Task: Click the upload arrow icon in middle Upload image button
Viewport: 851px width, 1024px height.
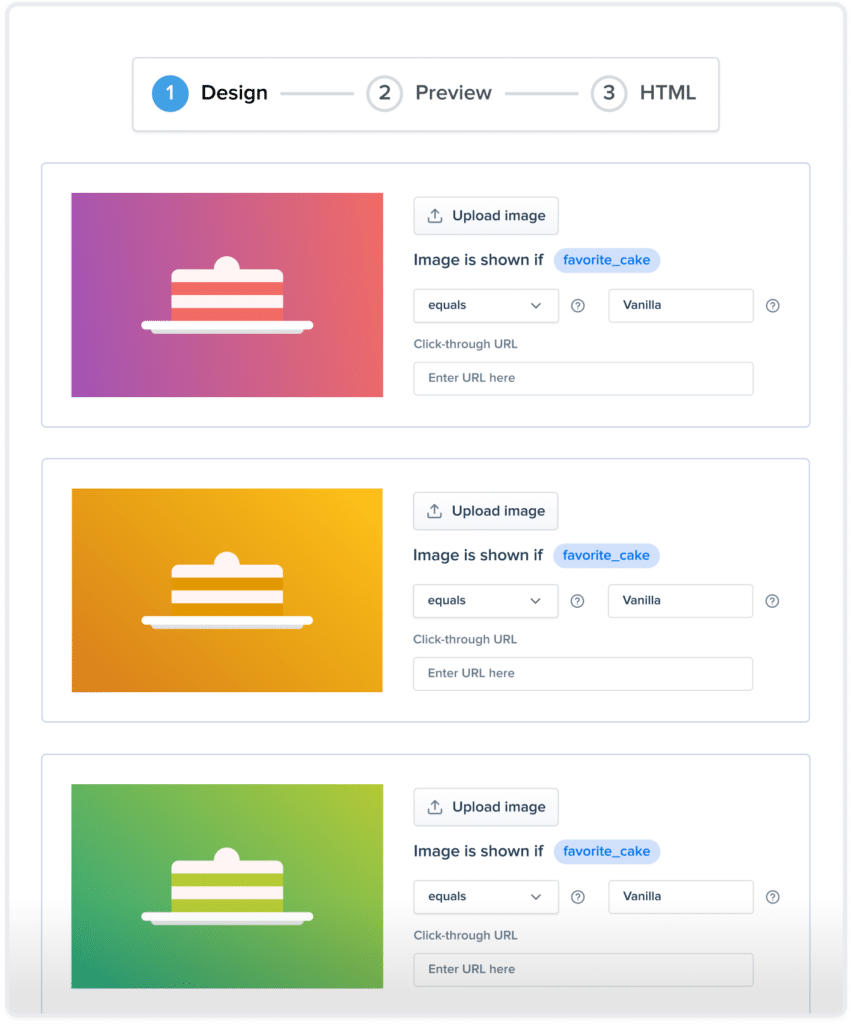Action: (x=434, y=511)
